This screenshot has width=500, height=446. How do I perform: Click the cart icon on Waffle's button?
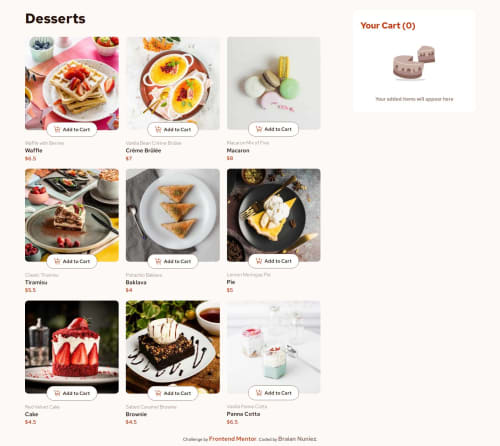tap(57, 129)
